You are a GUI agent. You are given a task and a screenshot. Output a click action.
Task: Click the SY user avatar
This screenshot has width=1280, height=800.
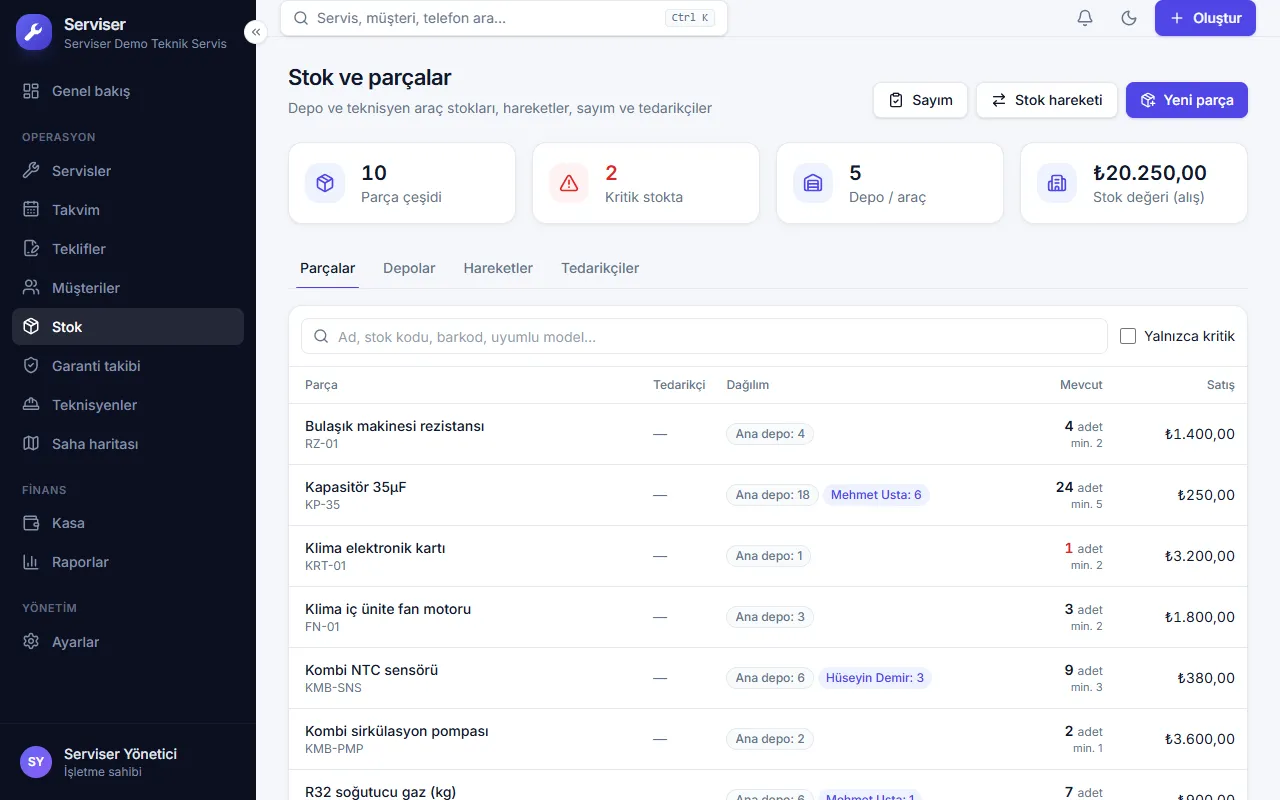(36, 762)
